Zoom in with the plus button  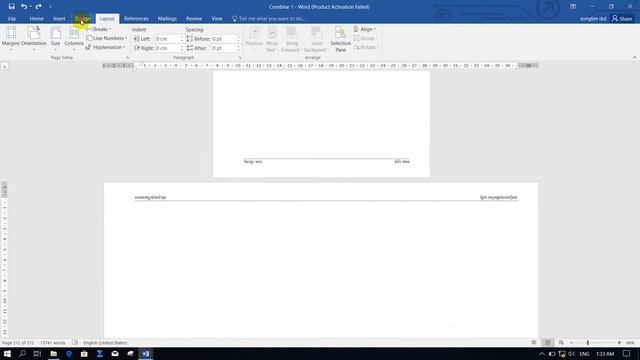point(620,343)
